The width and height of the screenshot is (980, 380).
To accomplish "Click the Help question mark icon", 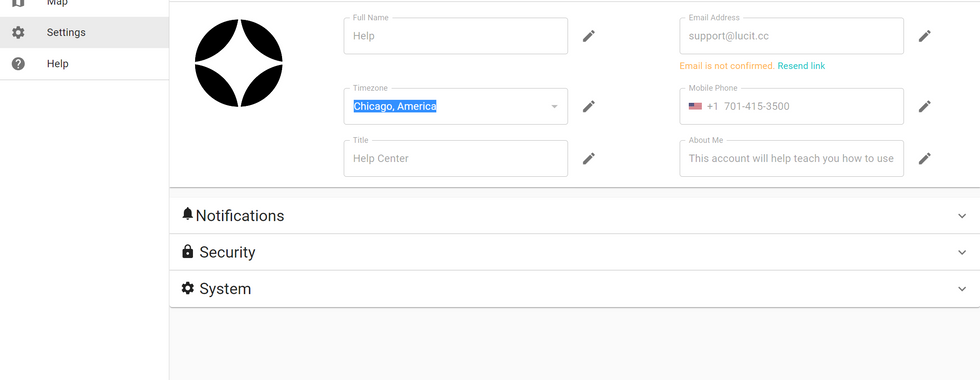I will click(x=18, y=64).
